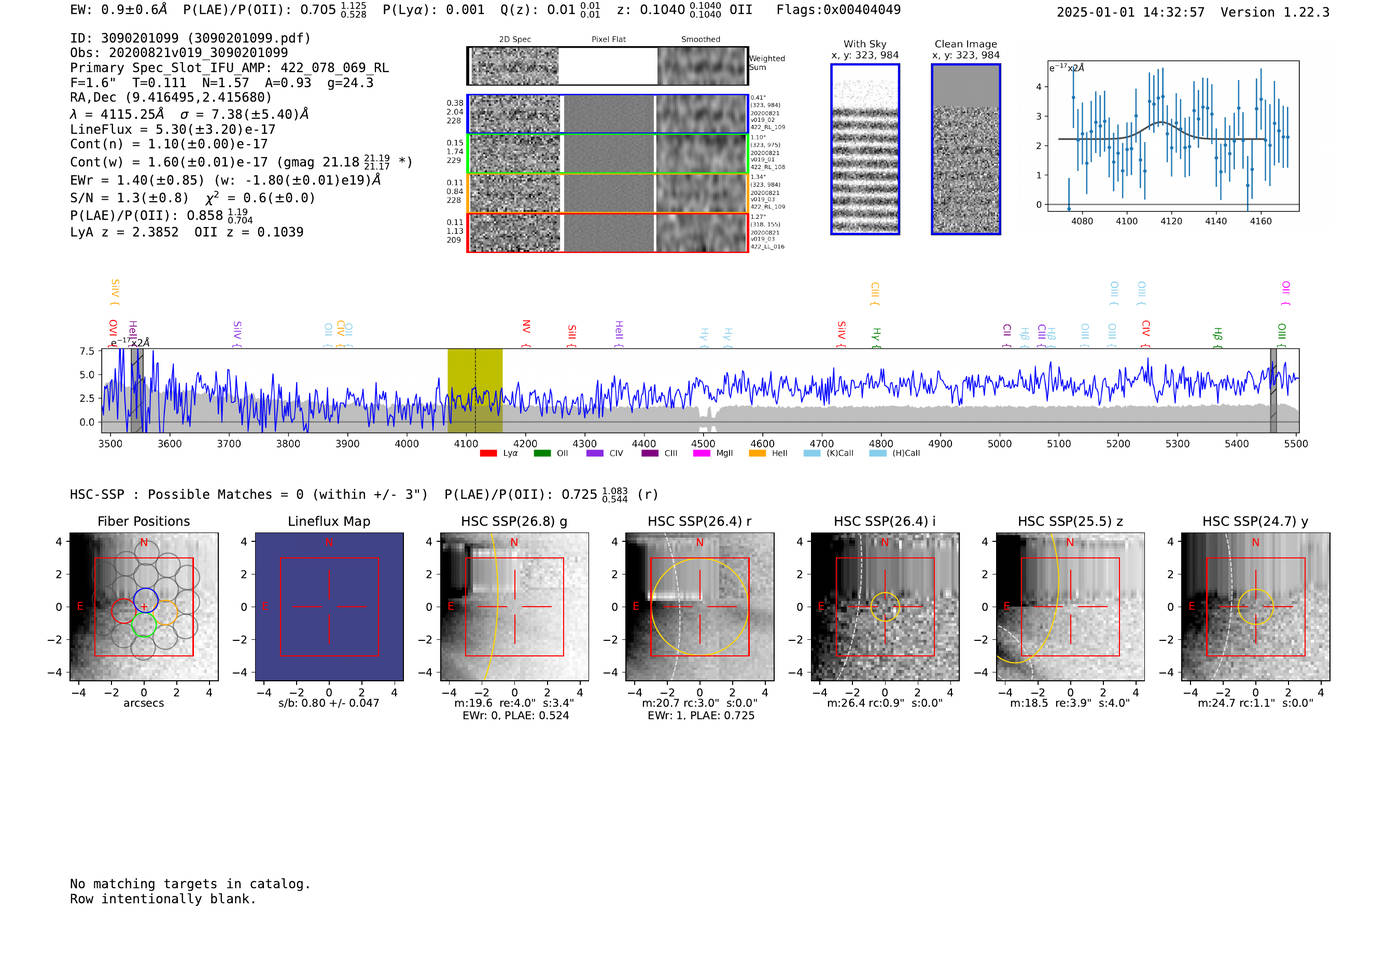Click the LineFlux = 5.30(±3.20)e-17 line
The height and width of the screenshot is (953, 1400).
[173, 129]
